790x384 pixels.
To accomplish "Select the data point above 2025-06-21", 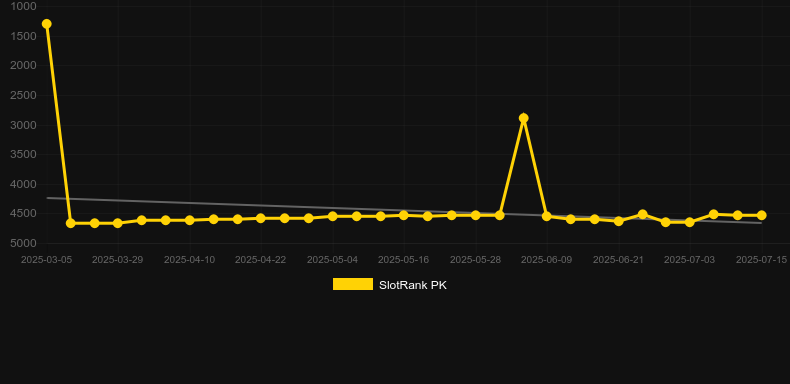I will (x=619, y=221).
